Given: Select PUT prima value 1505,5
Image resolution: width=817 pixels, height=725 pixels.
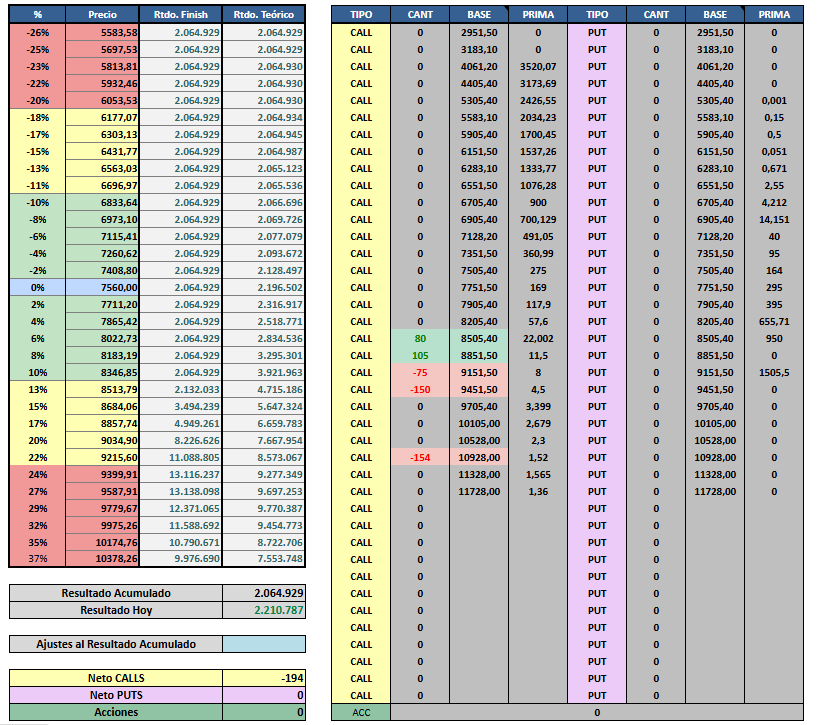Looking at the screenshot, I should click(x=774, y=373).
